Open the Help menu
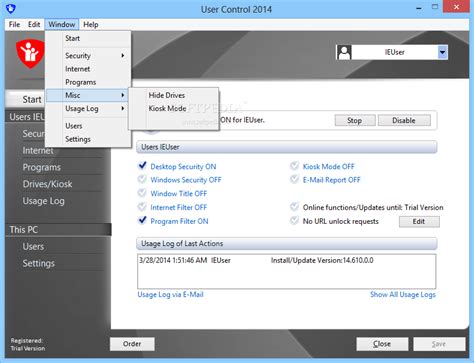The height and width of the screenshot is (363, 474). 91,25
